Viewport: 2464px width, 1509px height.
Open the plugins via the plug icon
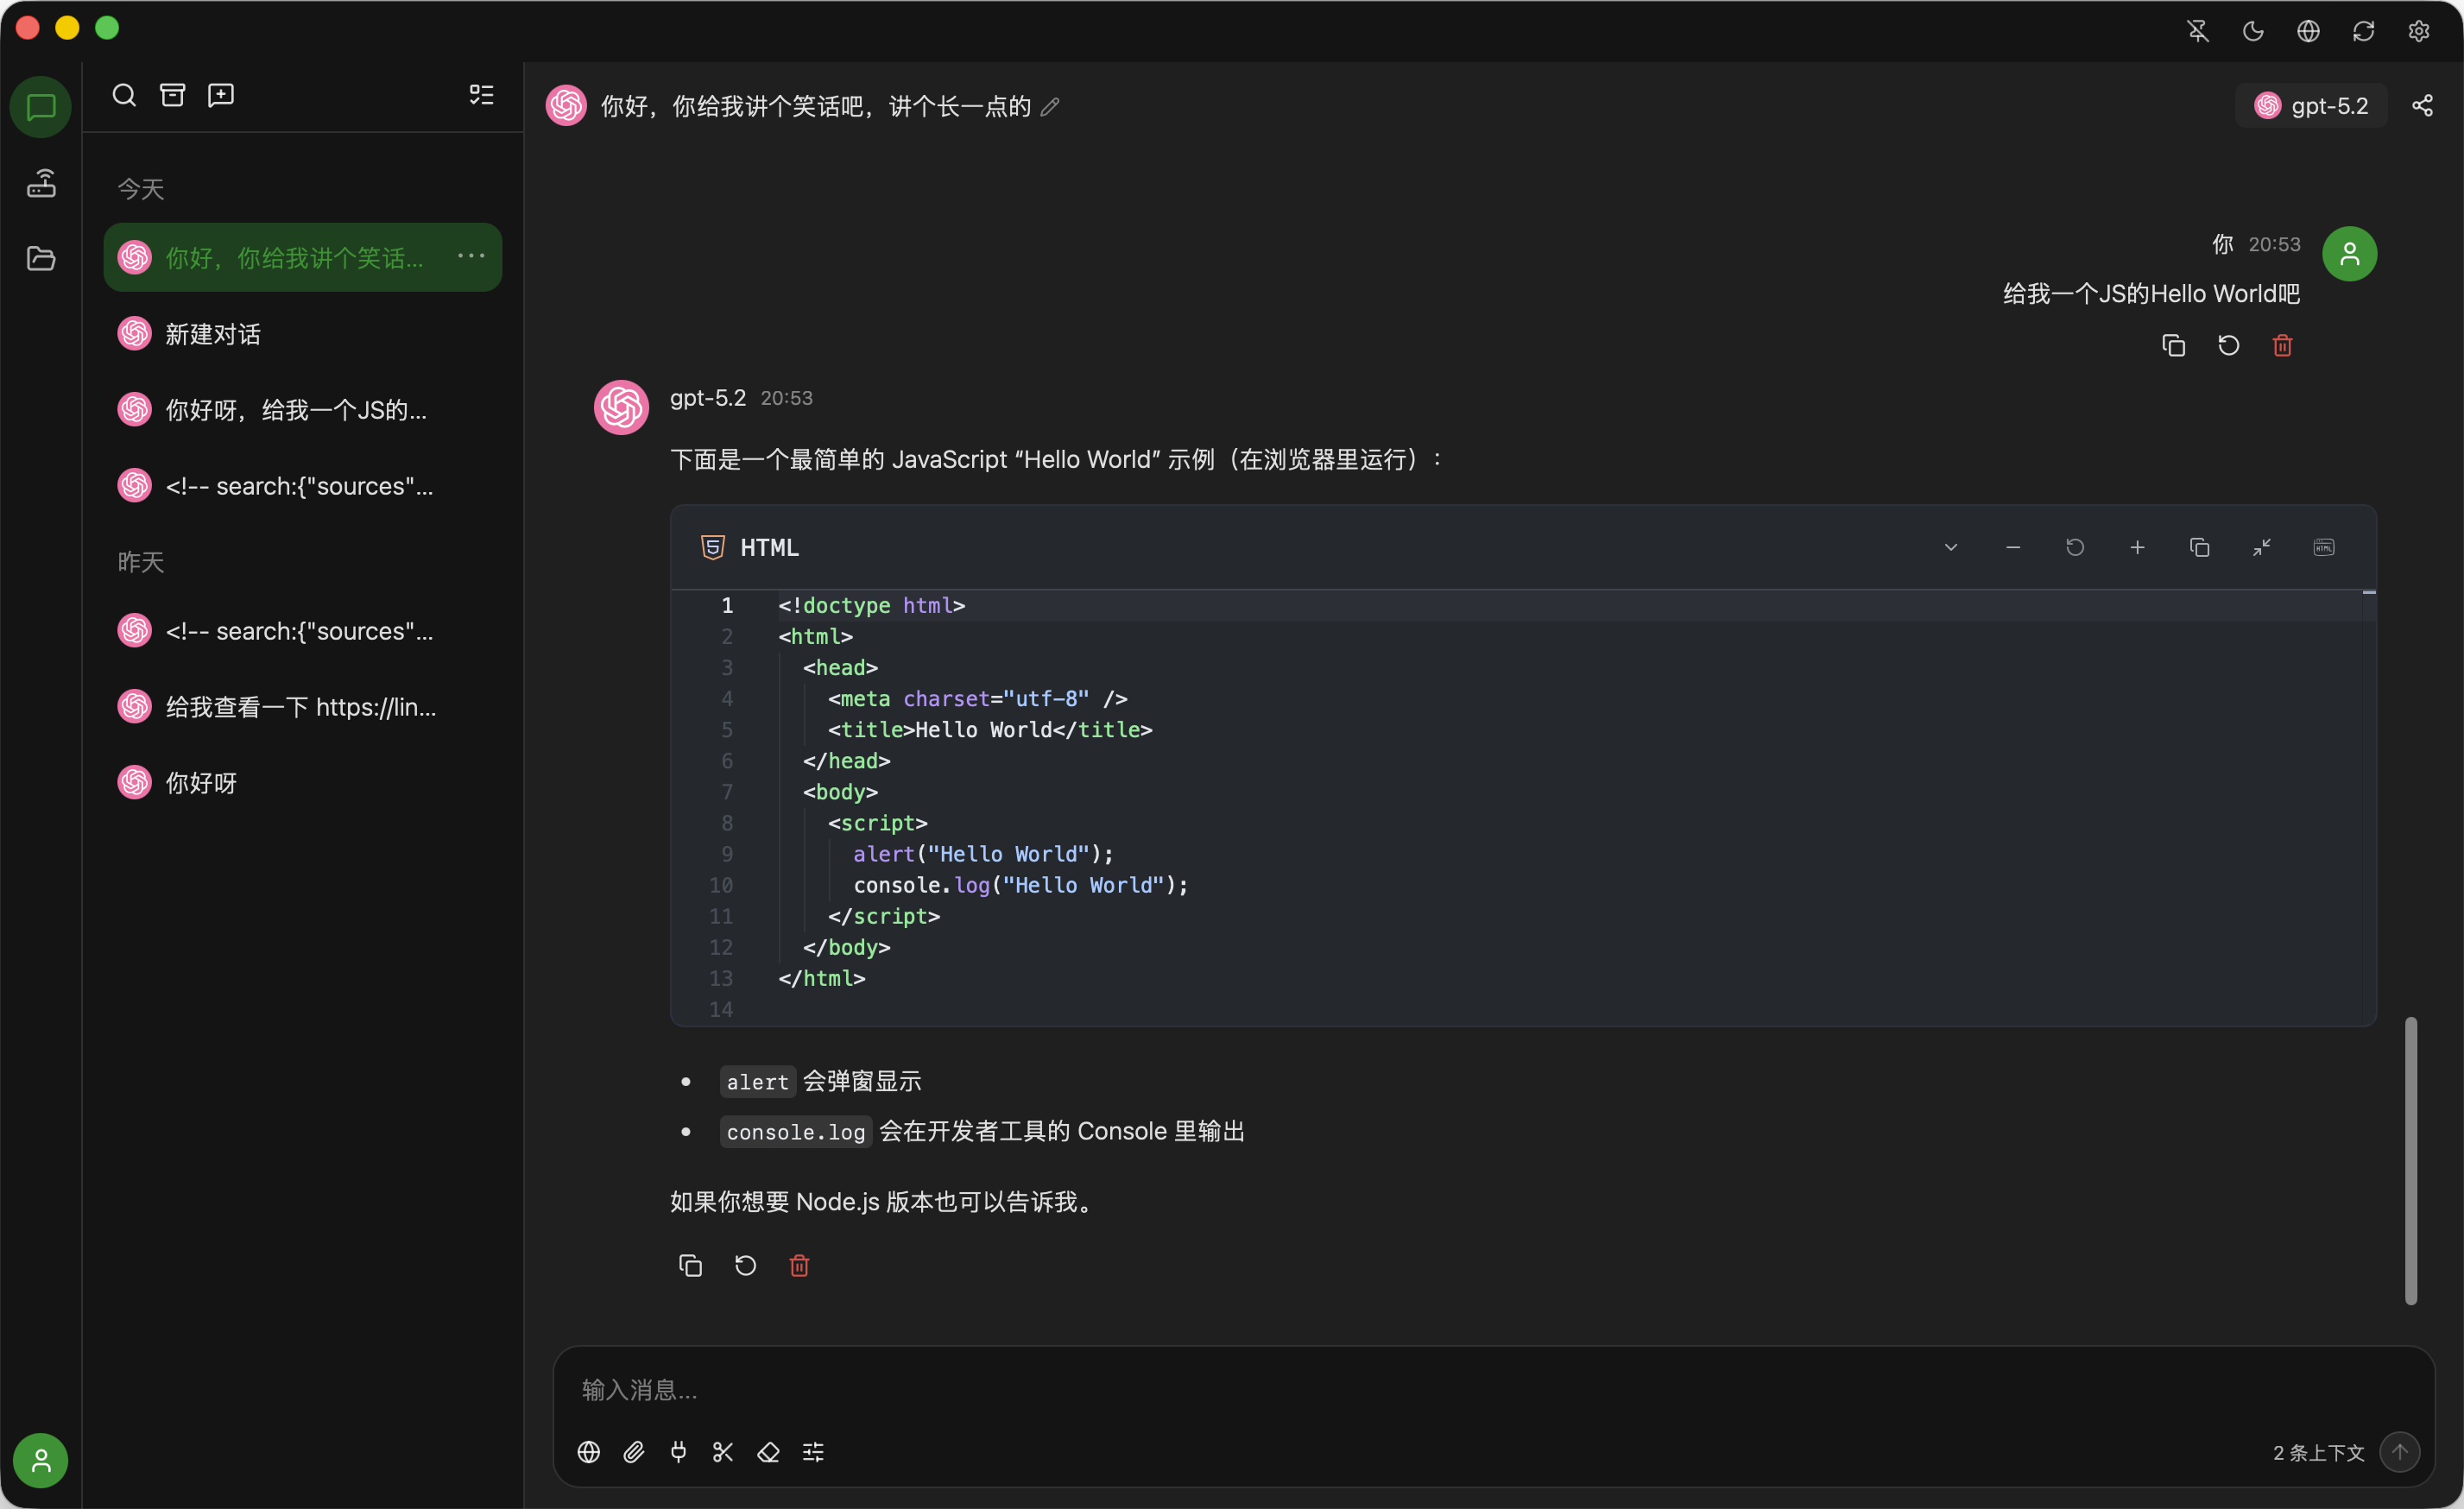679,1452
